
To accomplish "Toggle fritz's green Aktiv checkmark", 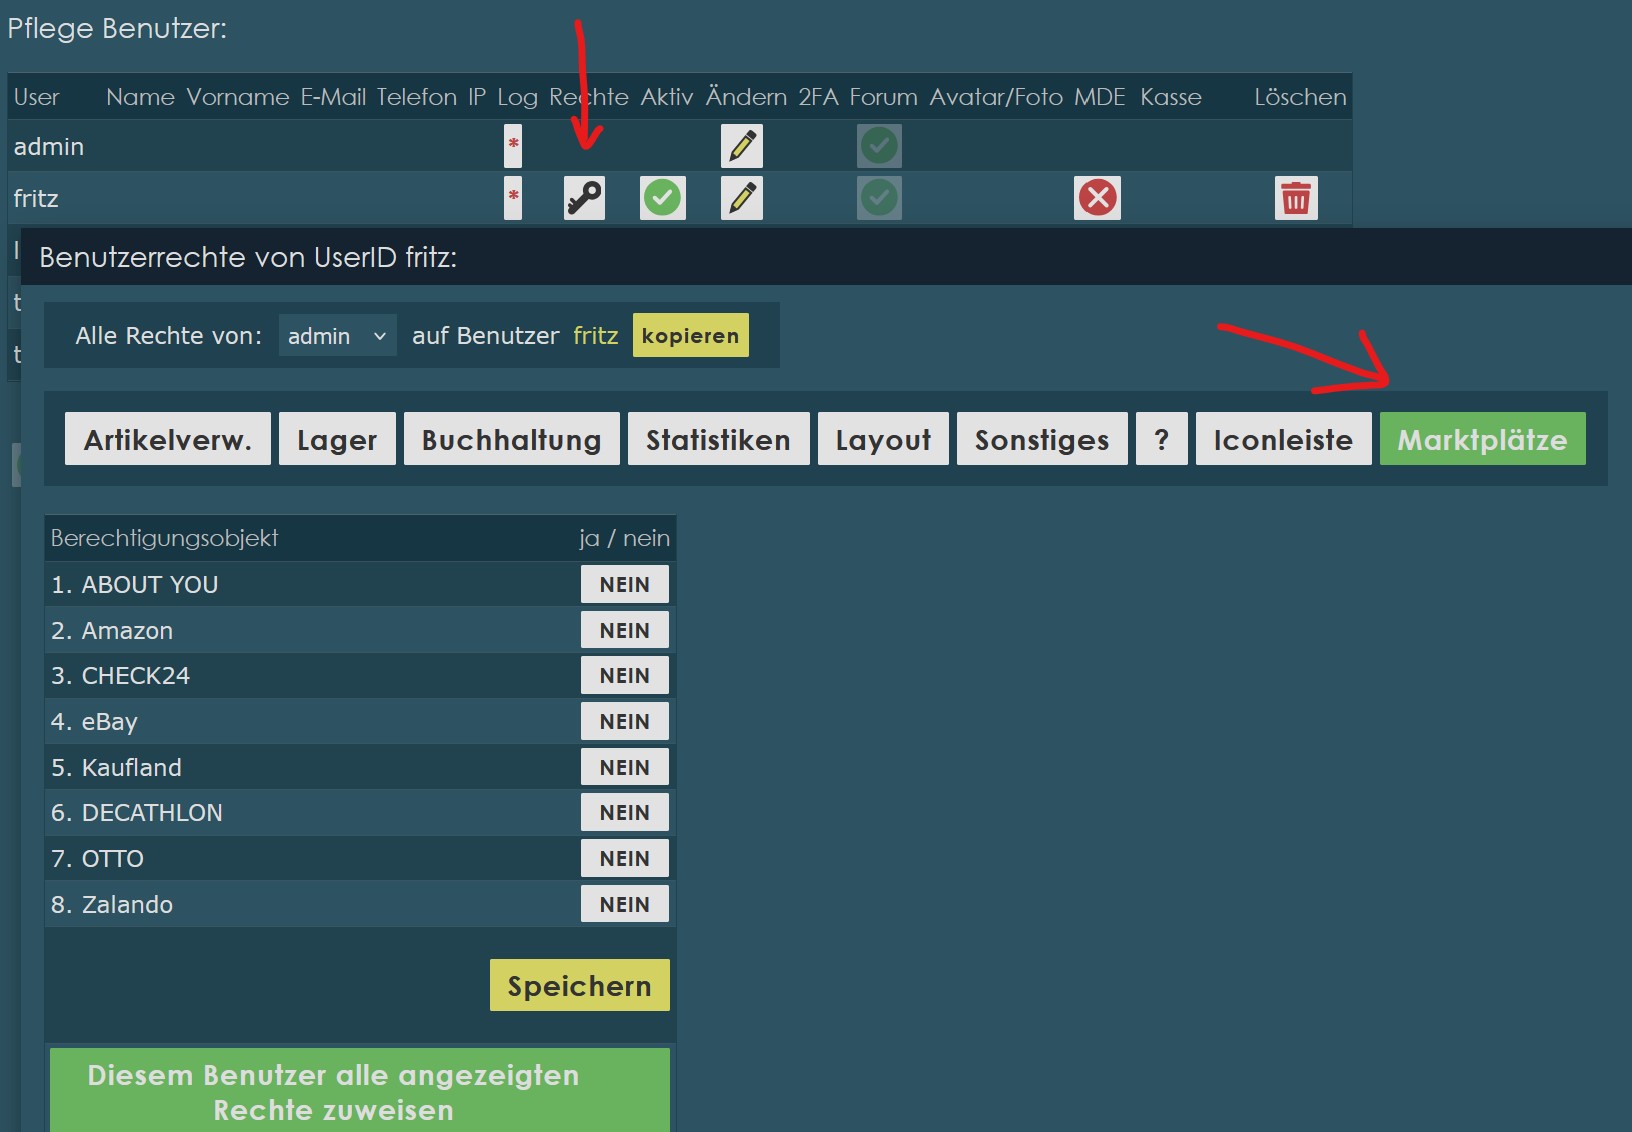I will tap(662, 198).
